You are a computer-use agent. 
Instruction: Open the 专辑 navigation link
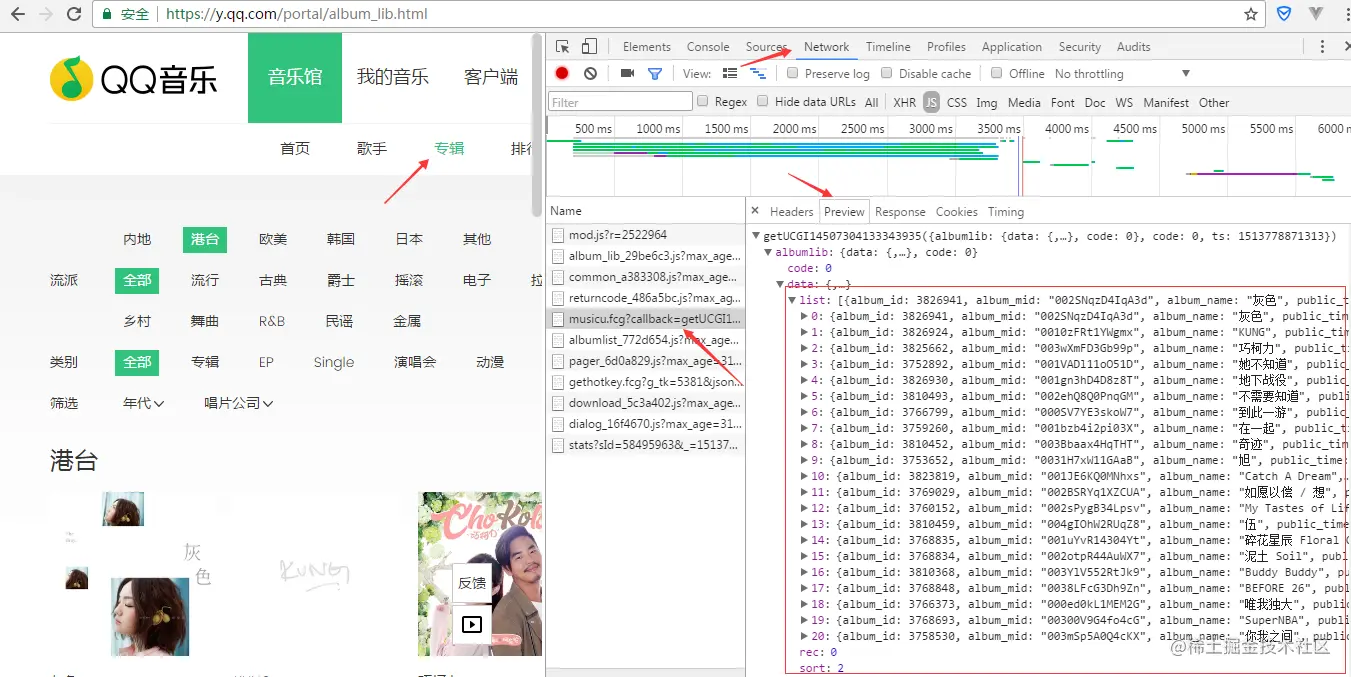[x=449, y=148]
